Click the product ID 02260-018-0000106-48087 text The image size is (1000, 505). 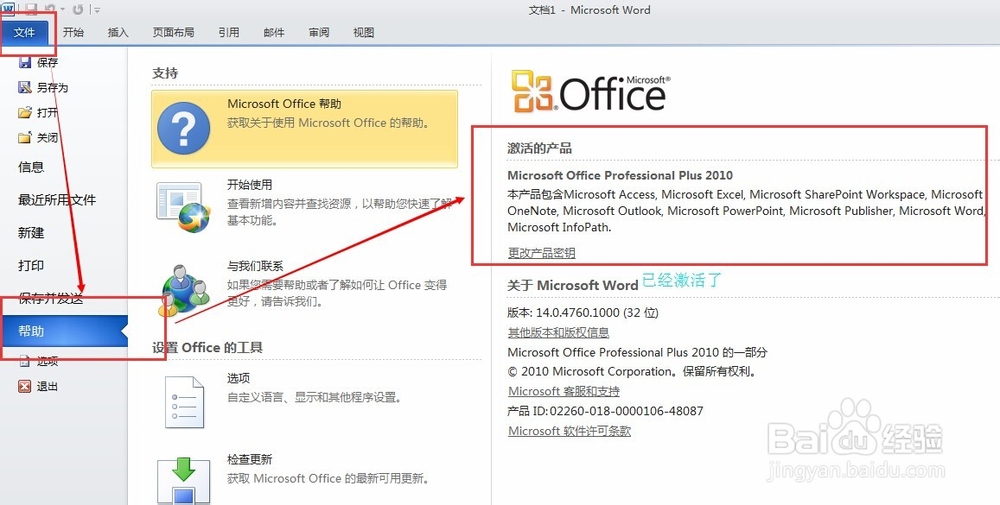click(626, 411)
